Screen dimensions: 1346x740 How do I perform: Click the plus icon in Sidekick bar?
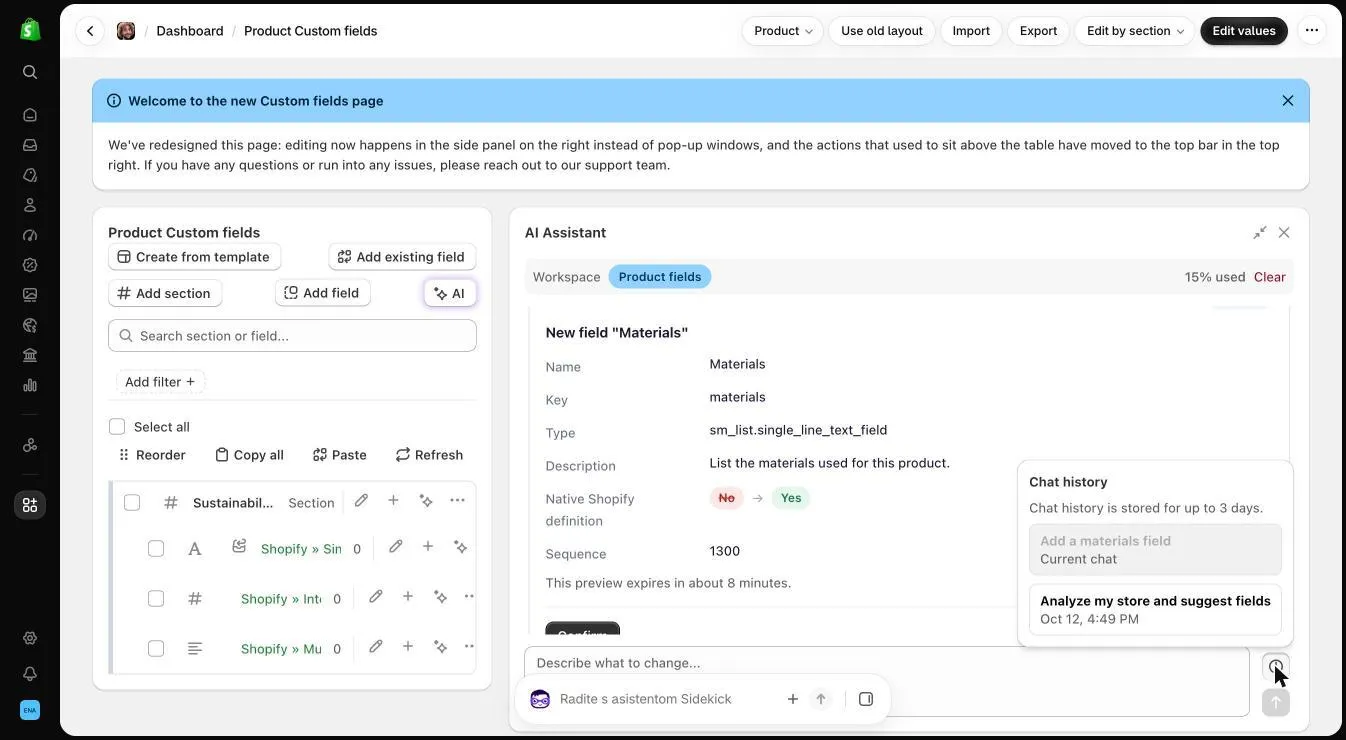[793, 699]
